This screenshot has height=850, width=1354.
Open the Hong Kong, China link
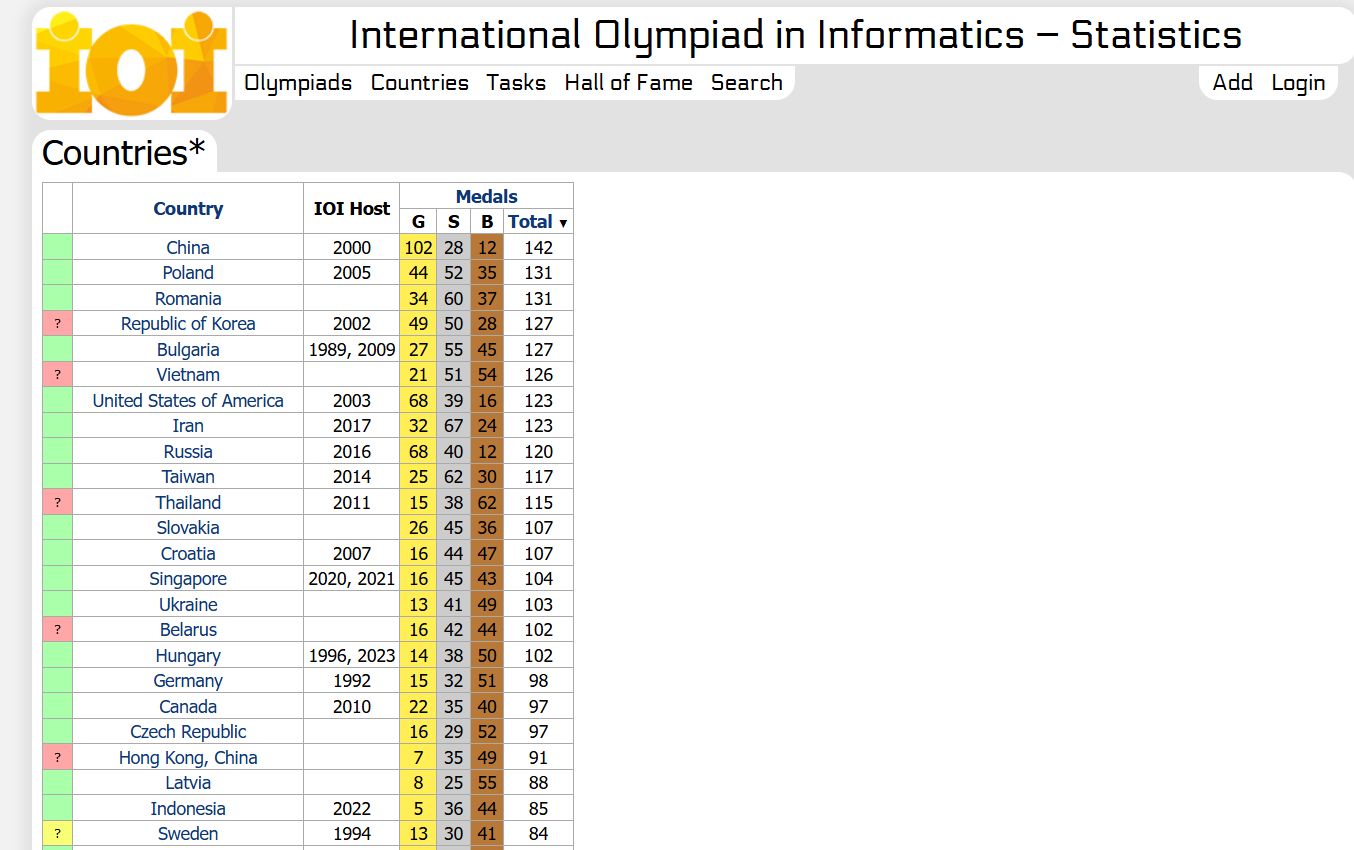[188, 758]
